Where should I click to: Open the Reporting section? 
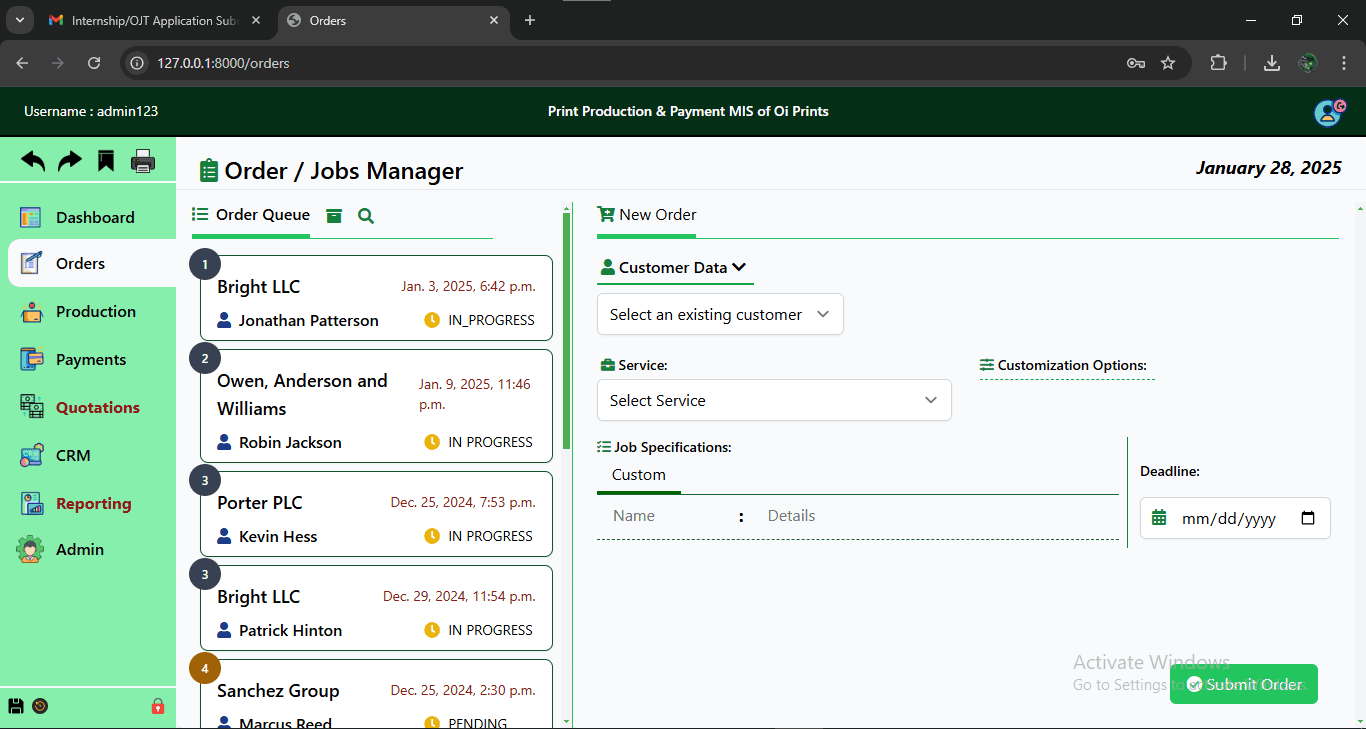point(88,504)
